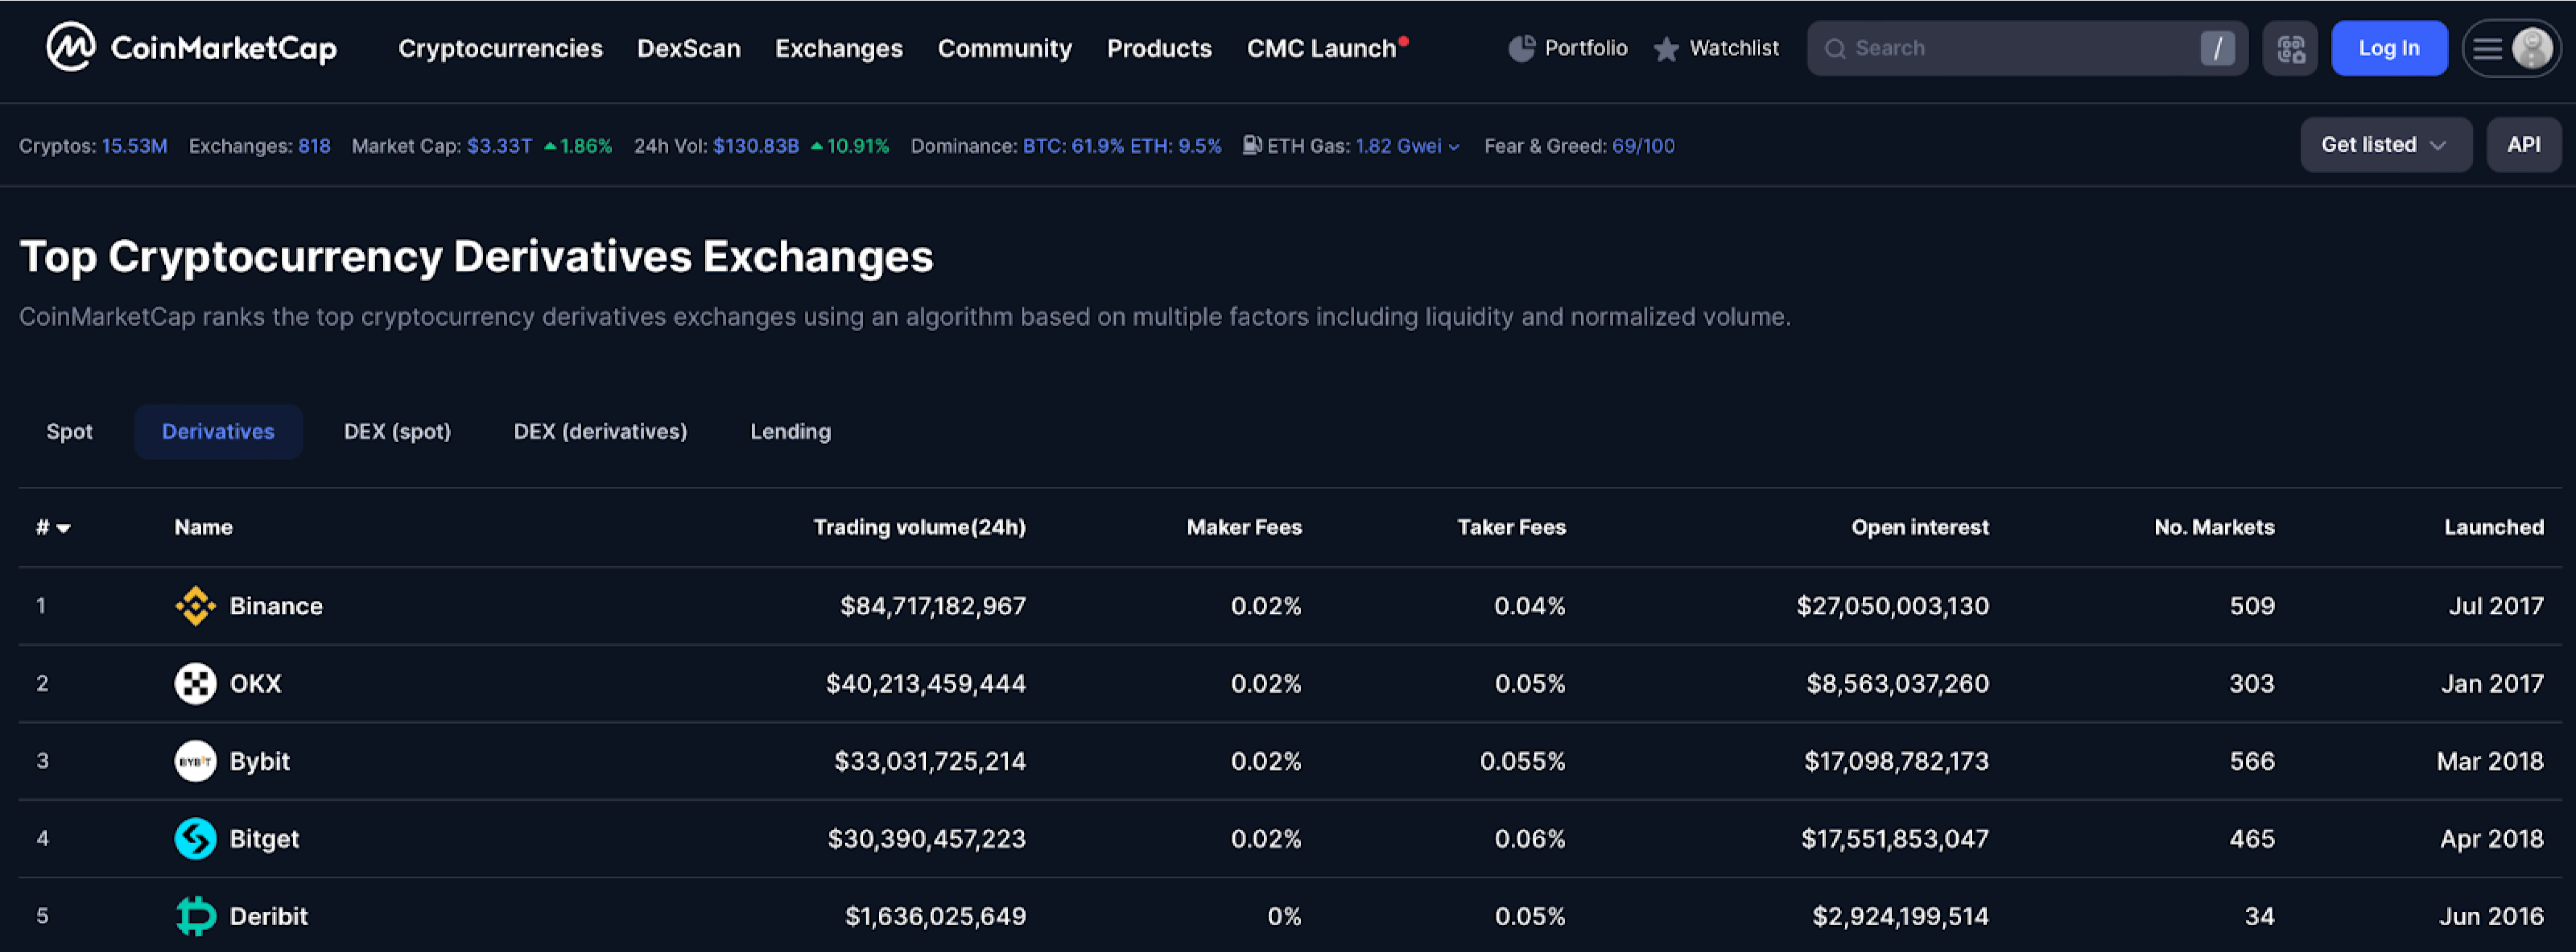Click the CoinMarketCap logo
The height and width of the screenshot is (952, 2576).
point(191,47)
